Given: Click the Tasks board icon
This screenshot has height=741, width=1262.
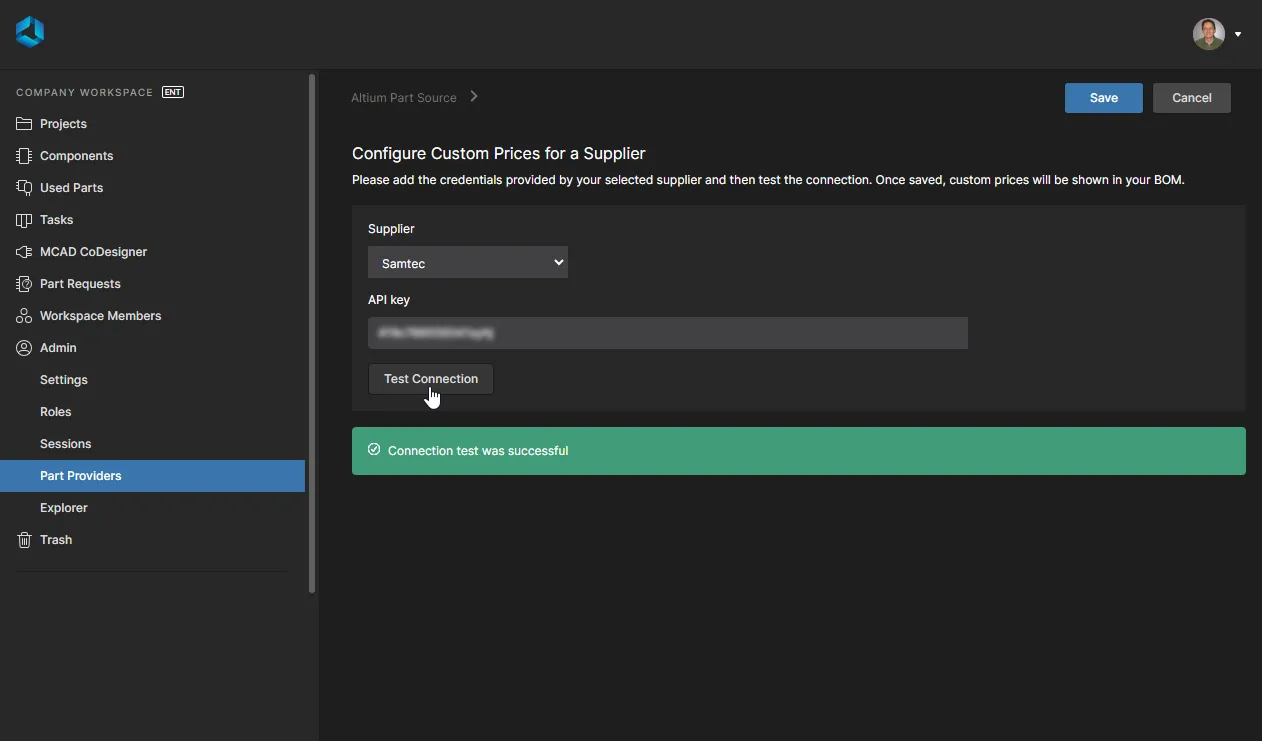Looking at the screenshot, I should (x=24, y=220).
